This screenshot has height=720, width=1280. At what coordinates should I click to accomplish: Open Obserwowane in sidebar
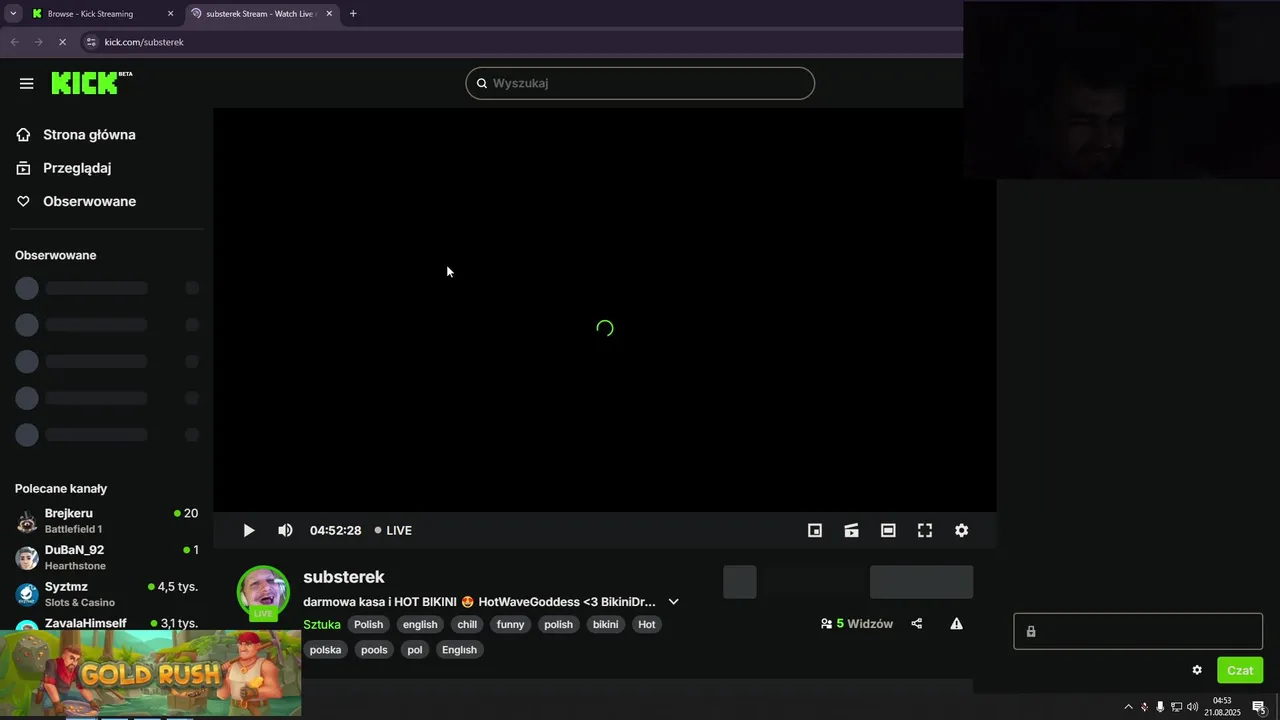click(89, 201)
